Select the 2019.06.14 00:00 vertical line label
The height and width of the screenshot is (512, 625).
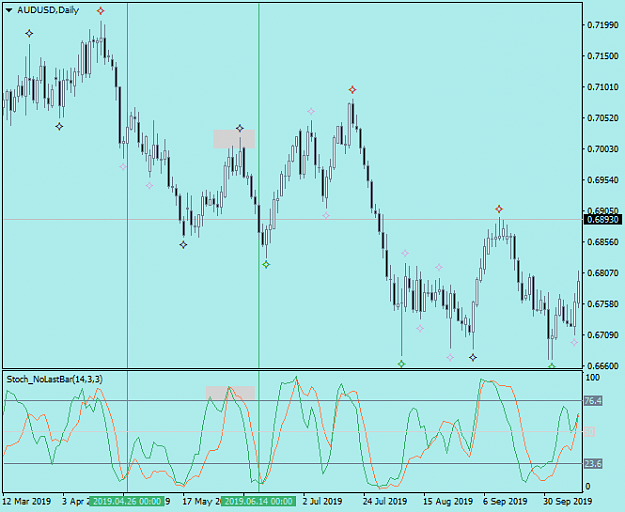pos(258,501)
